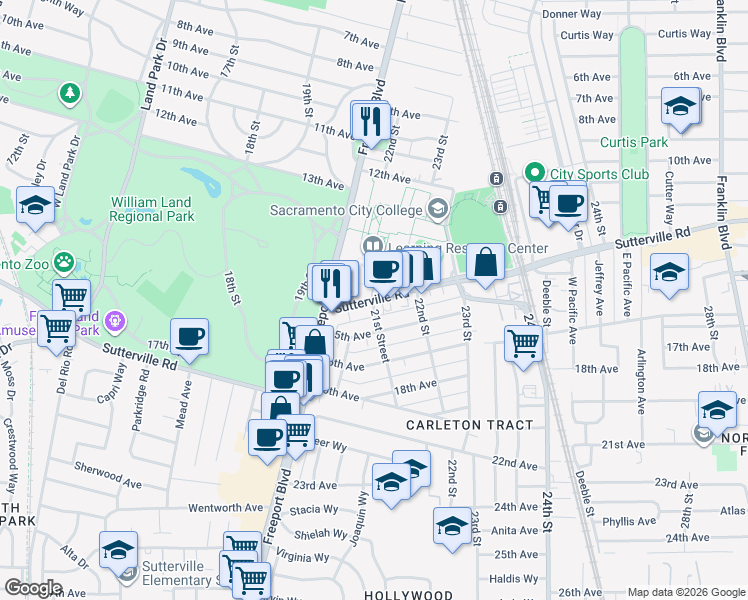Click the school marker south of Sutterville Rd east
This screenshot has width=748, height=600.
coord(669,274)
